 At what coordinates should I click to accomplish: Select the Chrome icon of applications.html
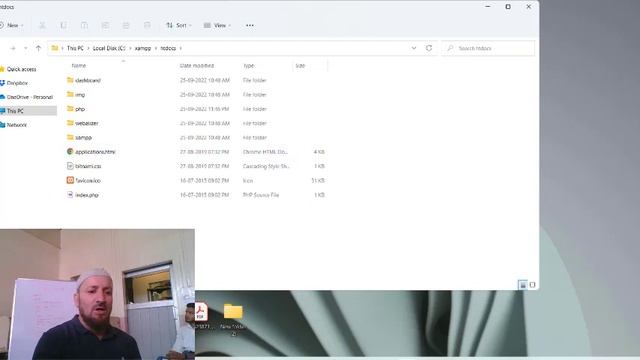click(x=70, y=151)
